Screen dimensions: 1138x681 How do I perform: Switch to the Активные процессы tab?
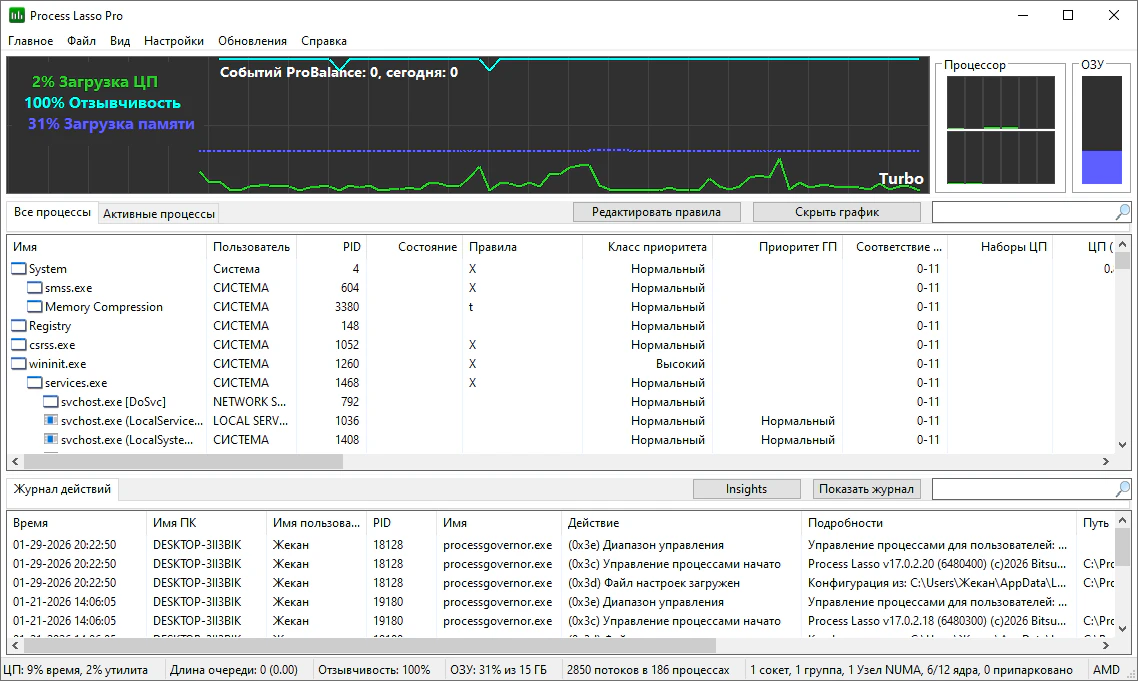(x=159, y=214)
